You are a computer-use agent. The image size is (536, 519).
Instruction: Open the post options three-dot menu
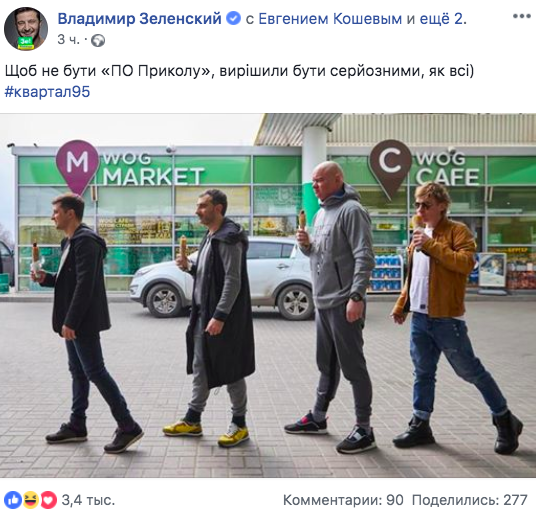(522, 16)
